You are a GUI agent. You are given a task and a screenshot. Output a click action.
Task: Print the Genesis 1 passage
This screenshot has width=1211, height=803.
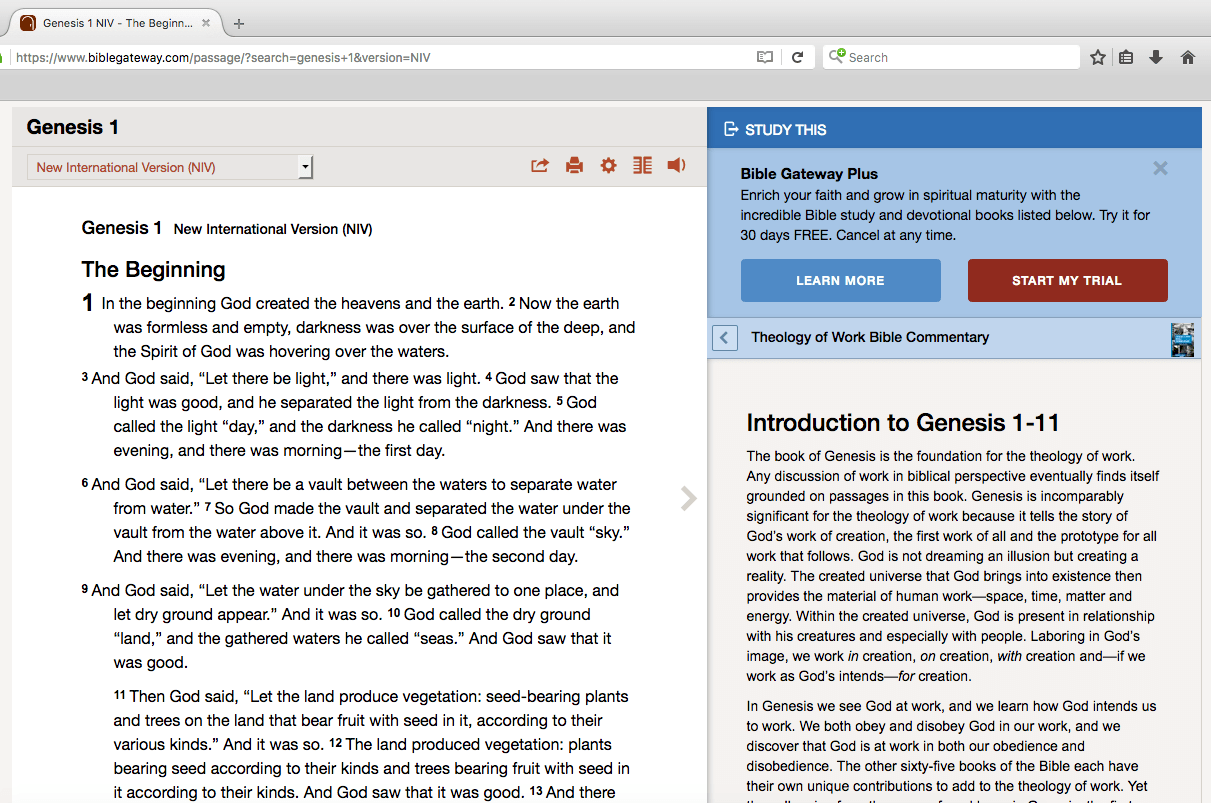[x=574, y=166]
